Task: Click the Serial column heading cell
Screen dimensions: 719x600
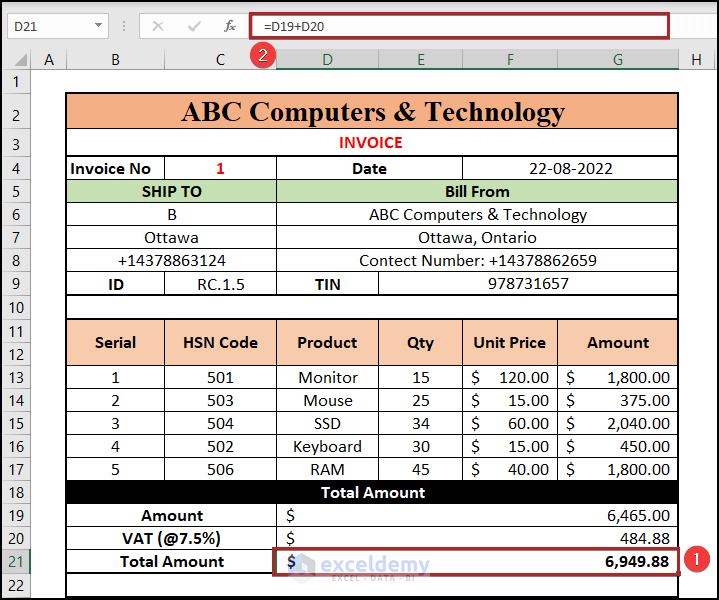Action: click(x=116, y=343)
